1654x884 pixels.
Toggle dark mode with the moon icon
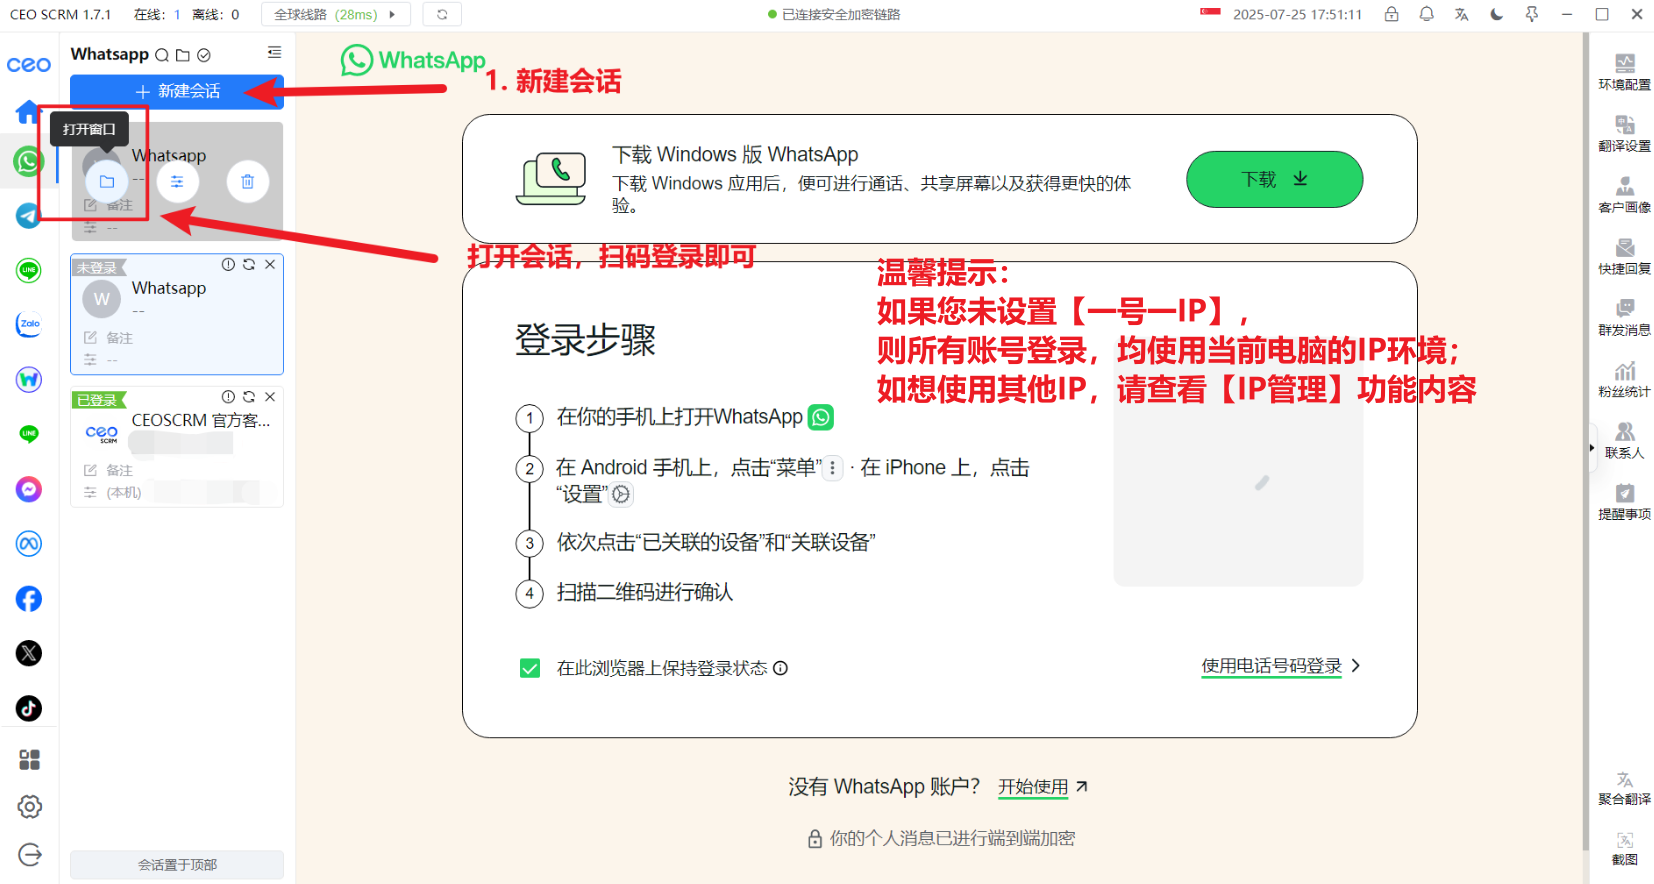point(1496,14)
